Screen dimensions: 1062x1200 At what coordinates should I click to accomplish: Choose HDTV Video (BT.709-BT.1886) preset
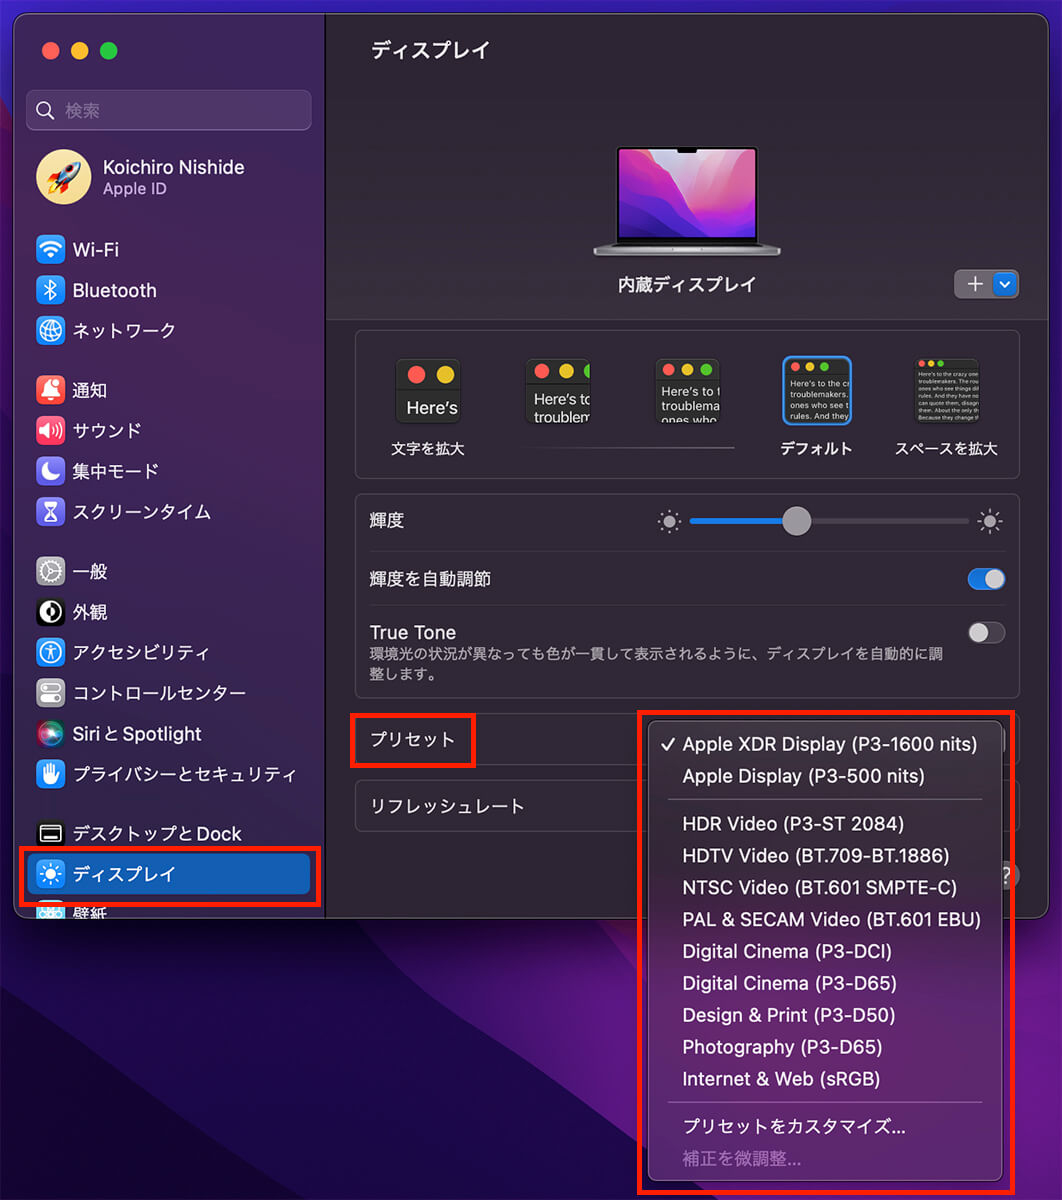[x=825, y=856]
